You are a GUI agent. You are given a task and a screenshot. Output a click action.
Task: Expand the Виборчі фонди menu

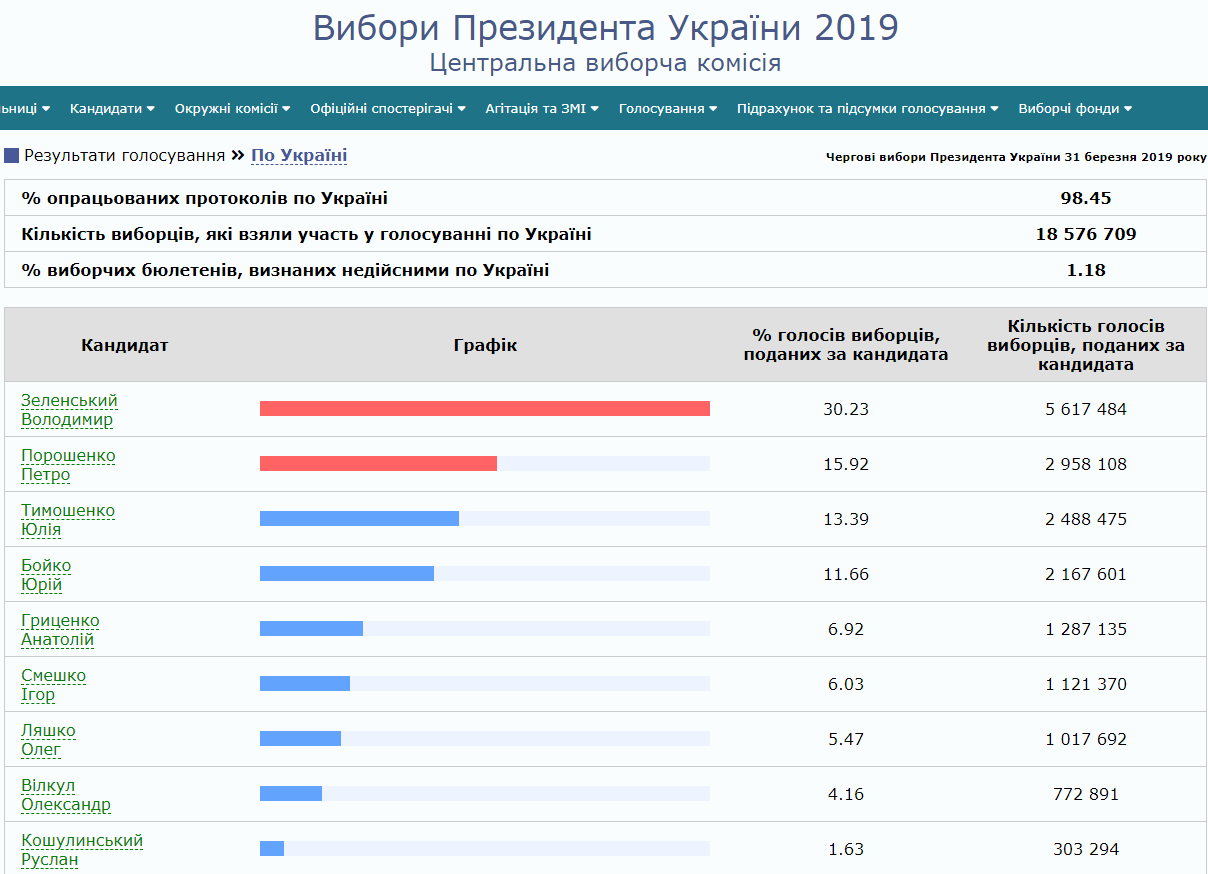(1075, 109)
